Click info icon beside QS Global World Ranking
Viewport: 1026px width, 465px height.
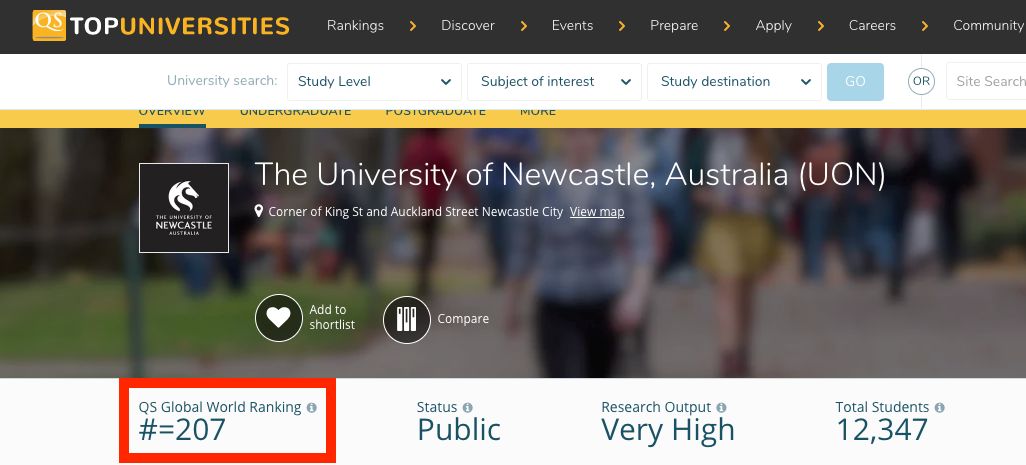(312, 408)
